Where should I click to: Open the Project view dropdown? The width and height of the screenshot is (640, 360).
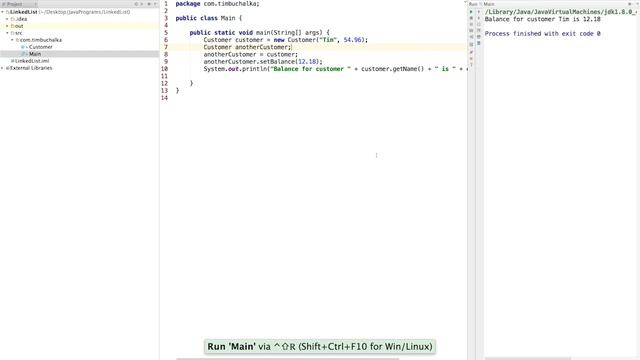point(36,4)
